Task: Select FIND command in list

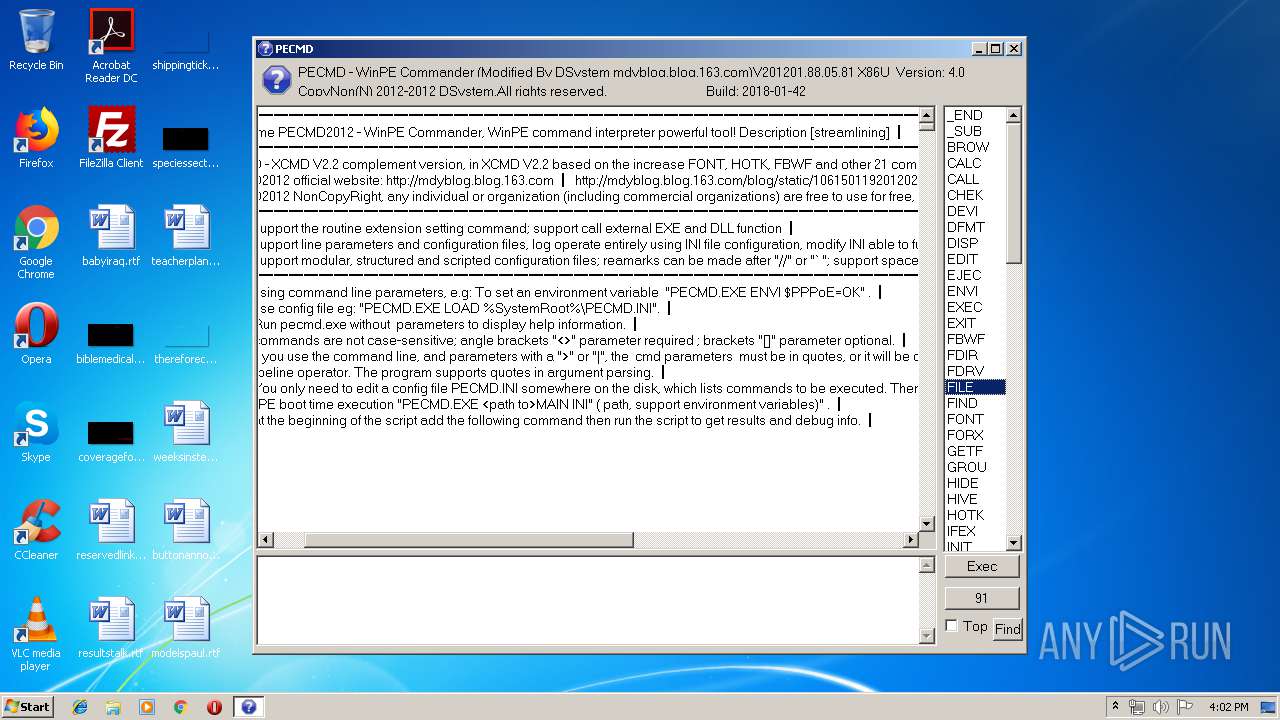Action: tap(975, 403)
